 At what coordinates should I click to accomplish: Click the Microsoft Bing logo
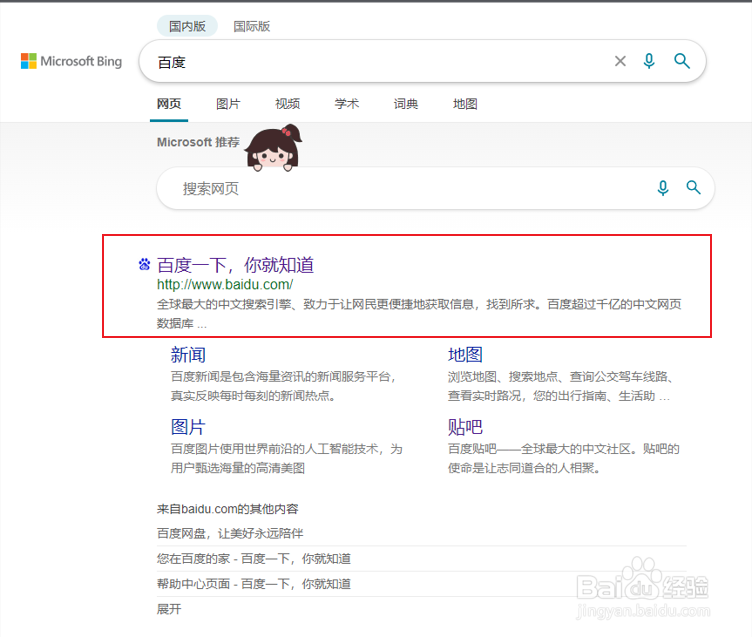click(x=71, y=61)
